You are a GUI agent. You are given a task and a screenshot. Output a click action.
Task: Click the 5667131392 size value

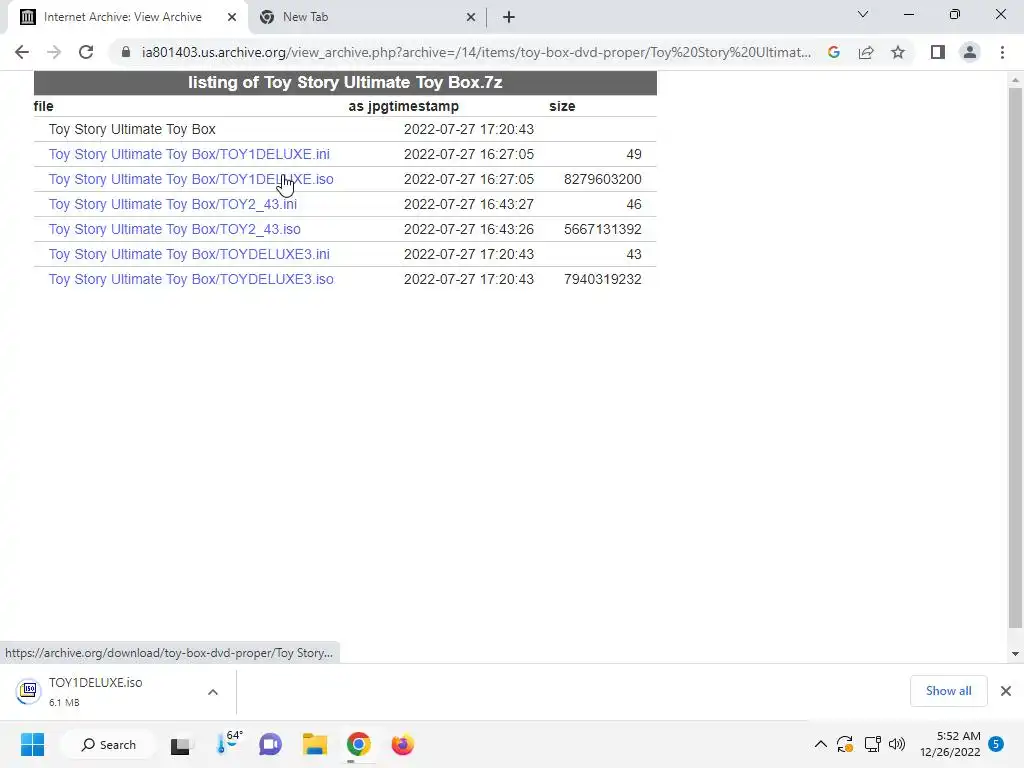tap(602, 229)
